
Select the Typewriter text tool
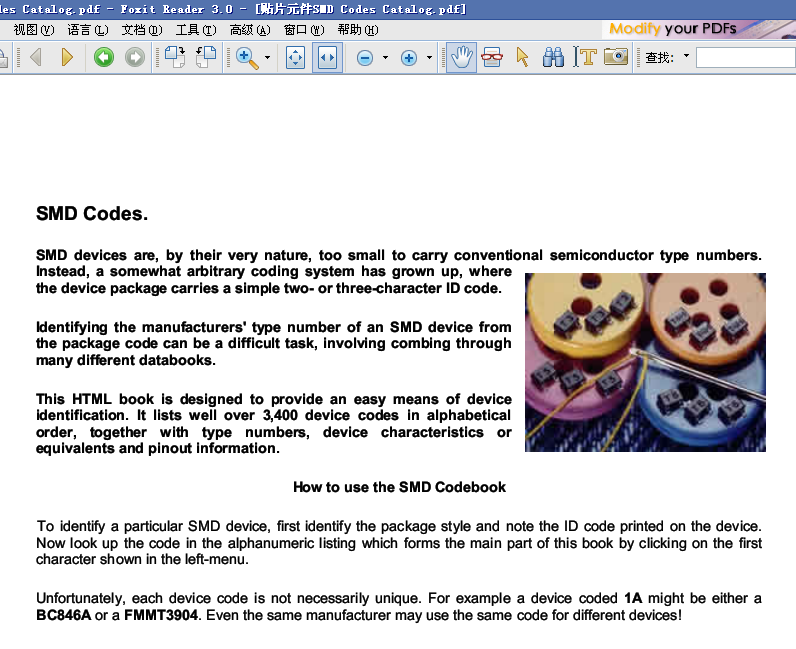(x=585, y=57)
